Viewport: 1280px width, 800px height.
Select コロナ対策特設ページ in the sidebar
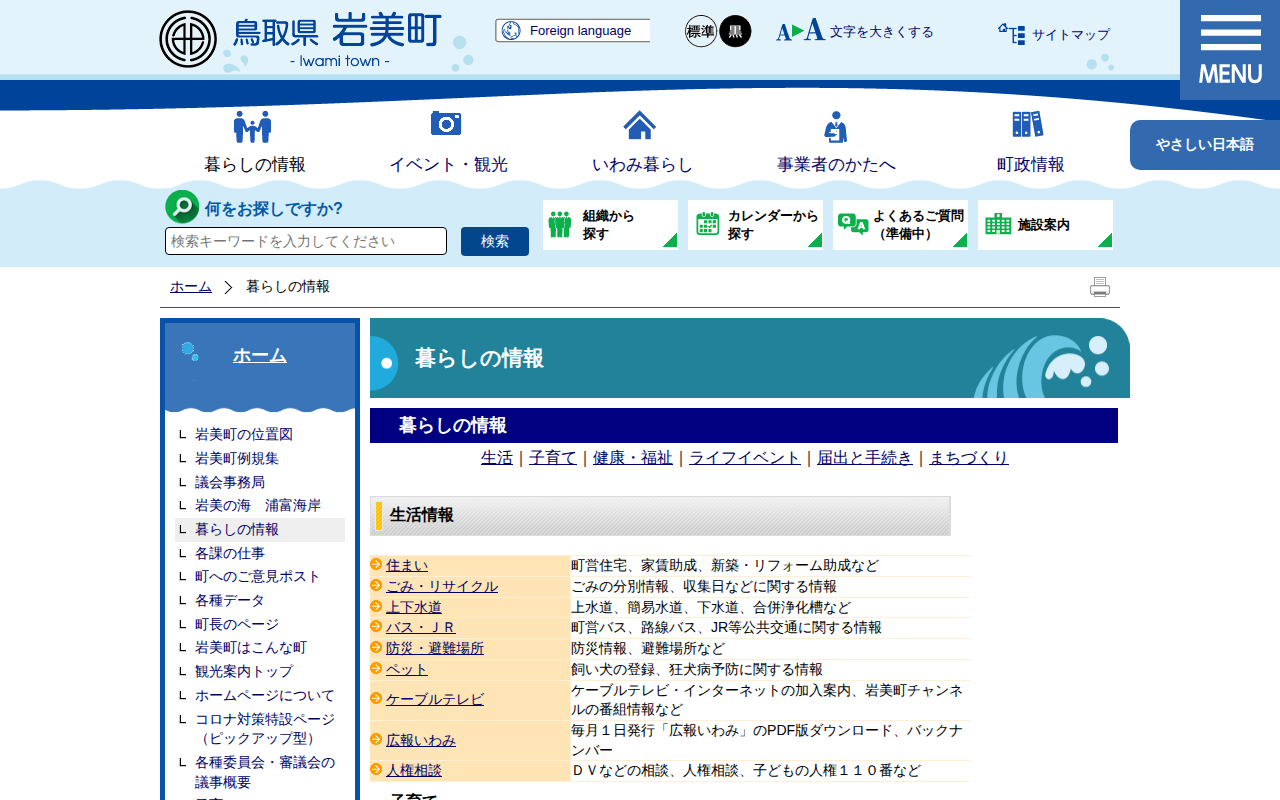click(x=265, y=729)
